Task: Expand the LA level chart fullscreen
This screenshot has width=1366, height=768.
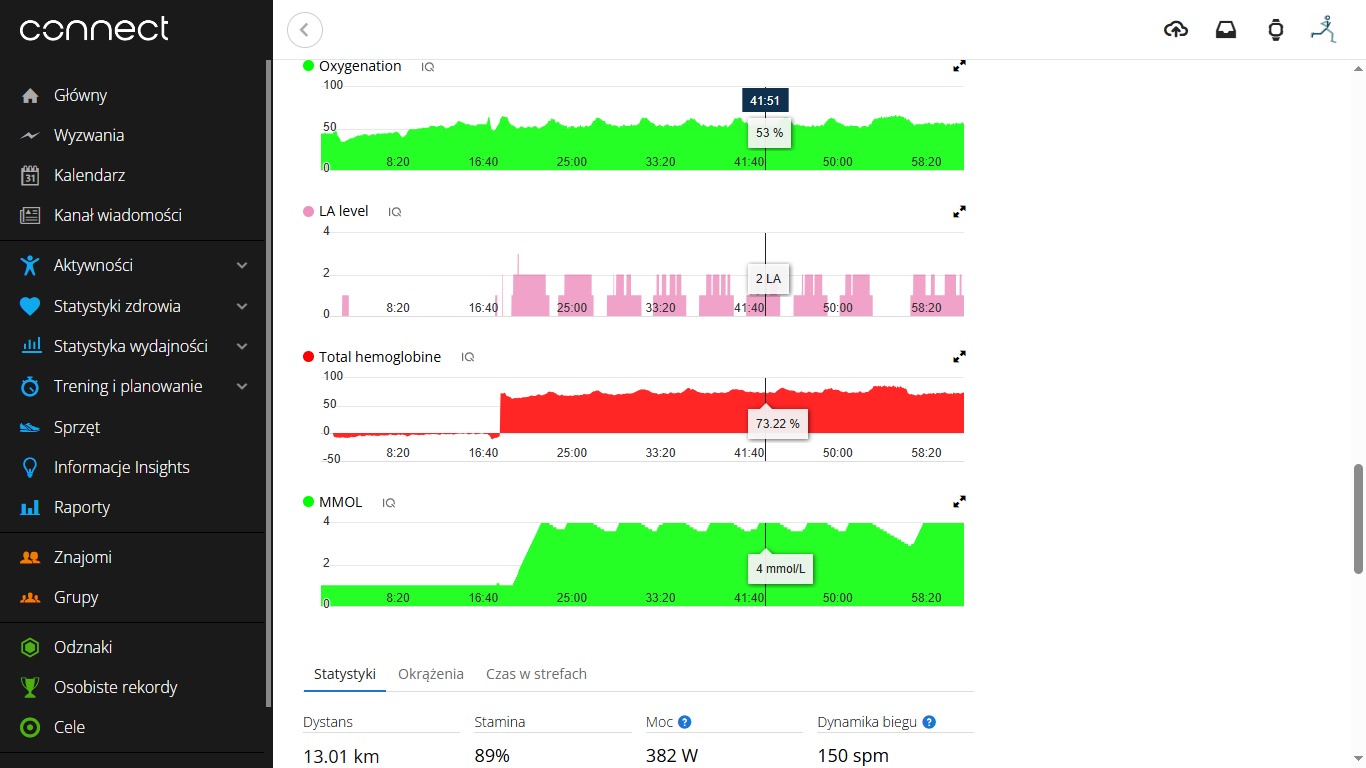Action: (x=959, y=212)
